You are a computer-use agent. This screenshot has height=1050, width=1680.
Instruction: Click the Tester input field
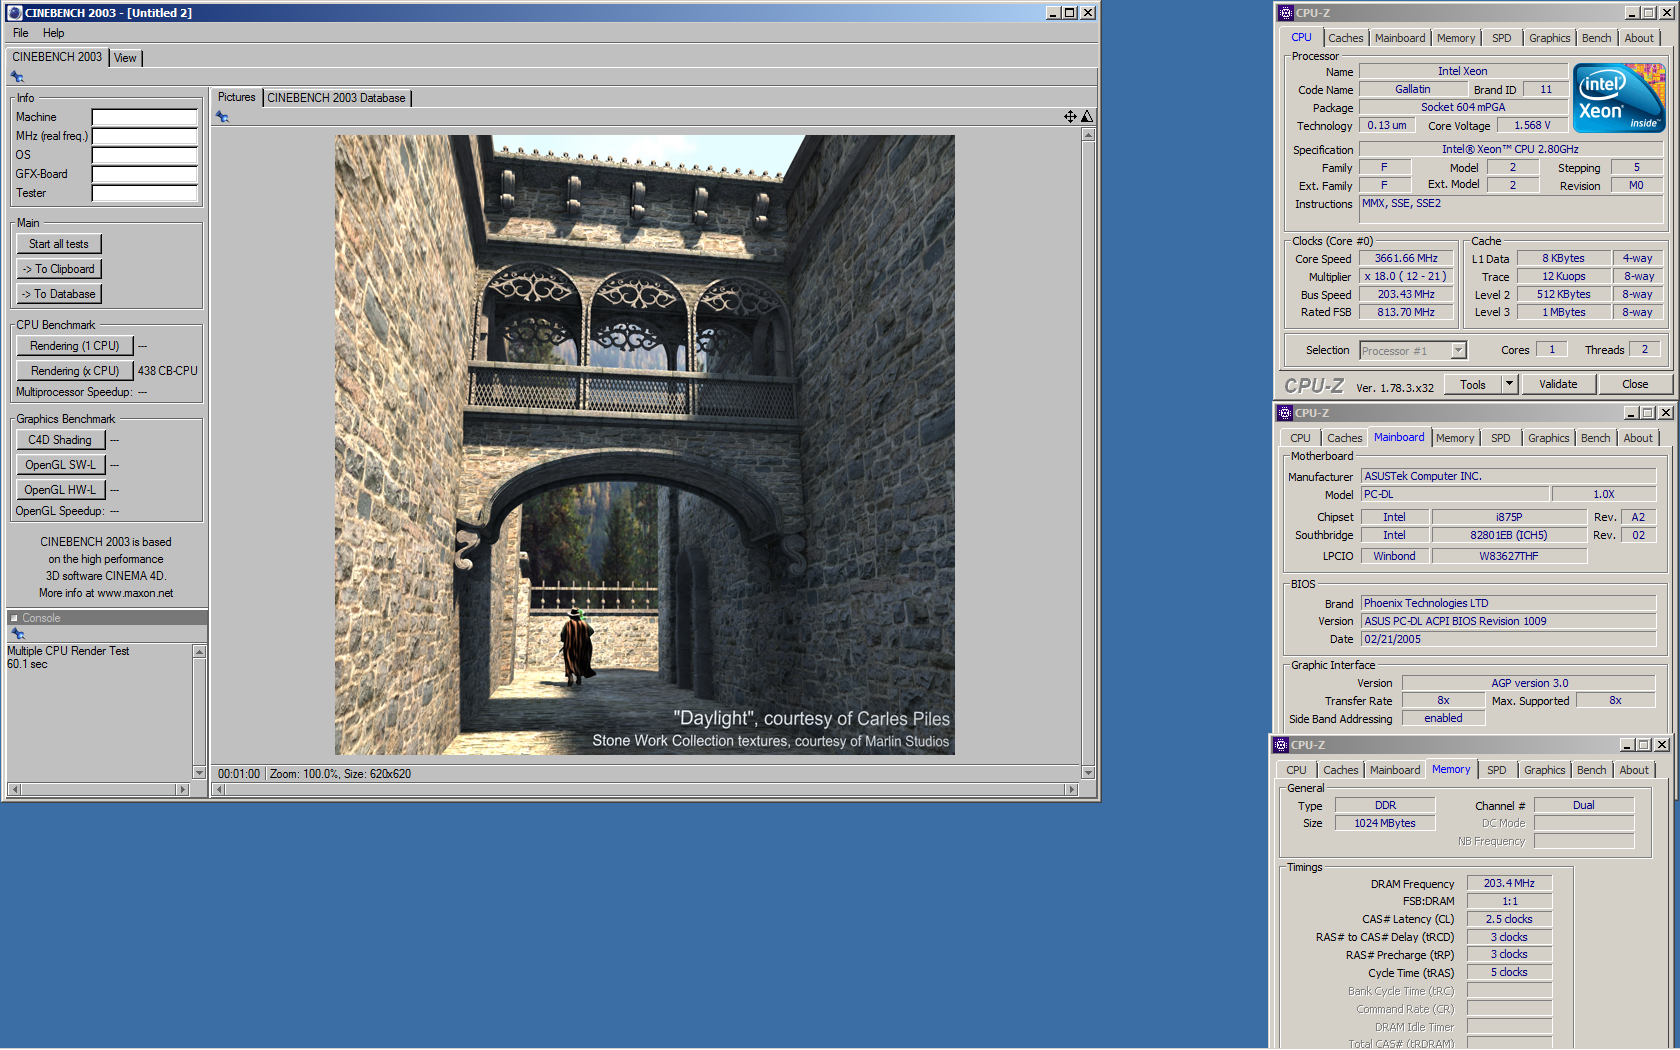coord(145,193)
